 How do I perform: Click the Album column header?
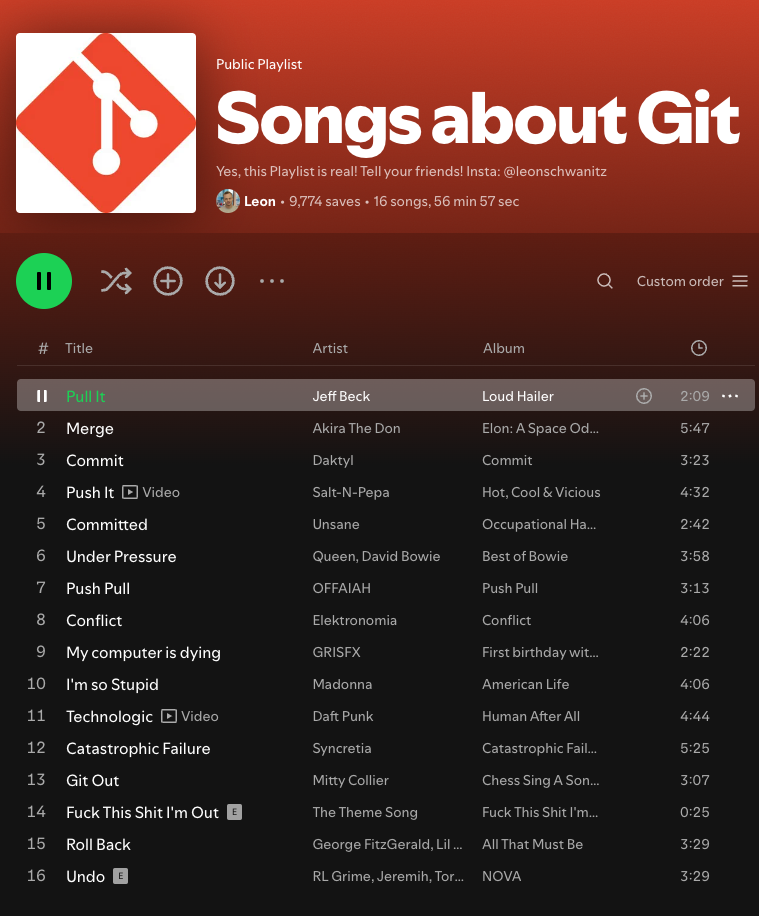504,348
